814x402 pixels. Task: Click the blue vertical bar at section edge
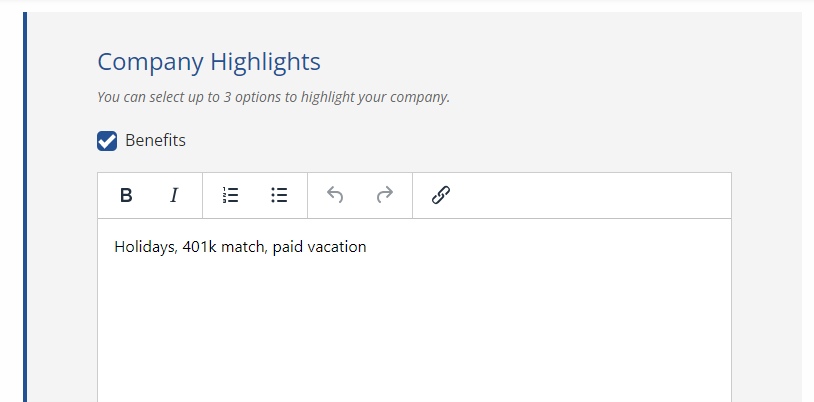26,200
